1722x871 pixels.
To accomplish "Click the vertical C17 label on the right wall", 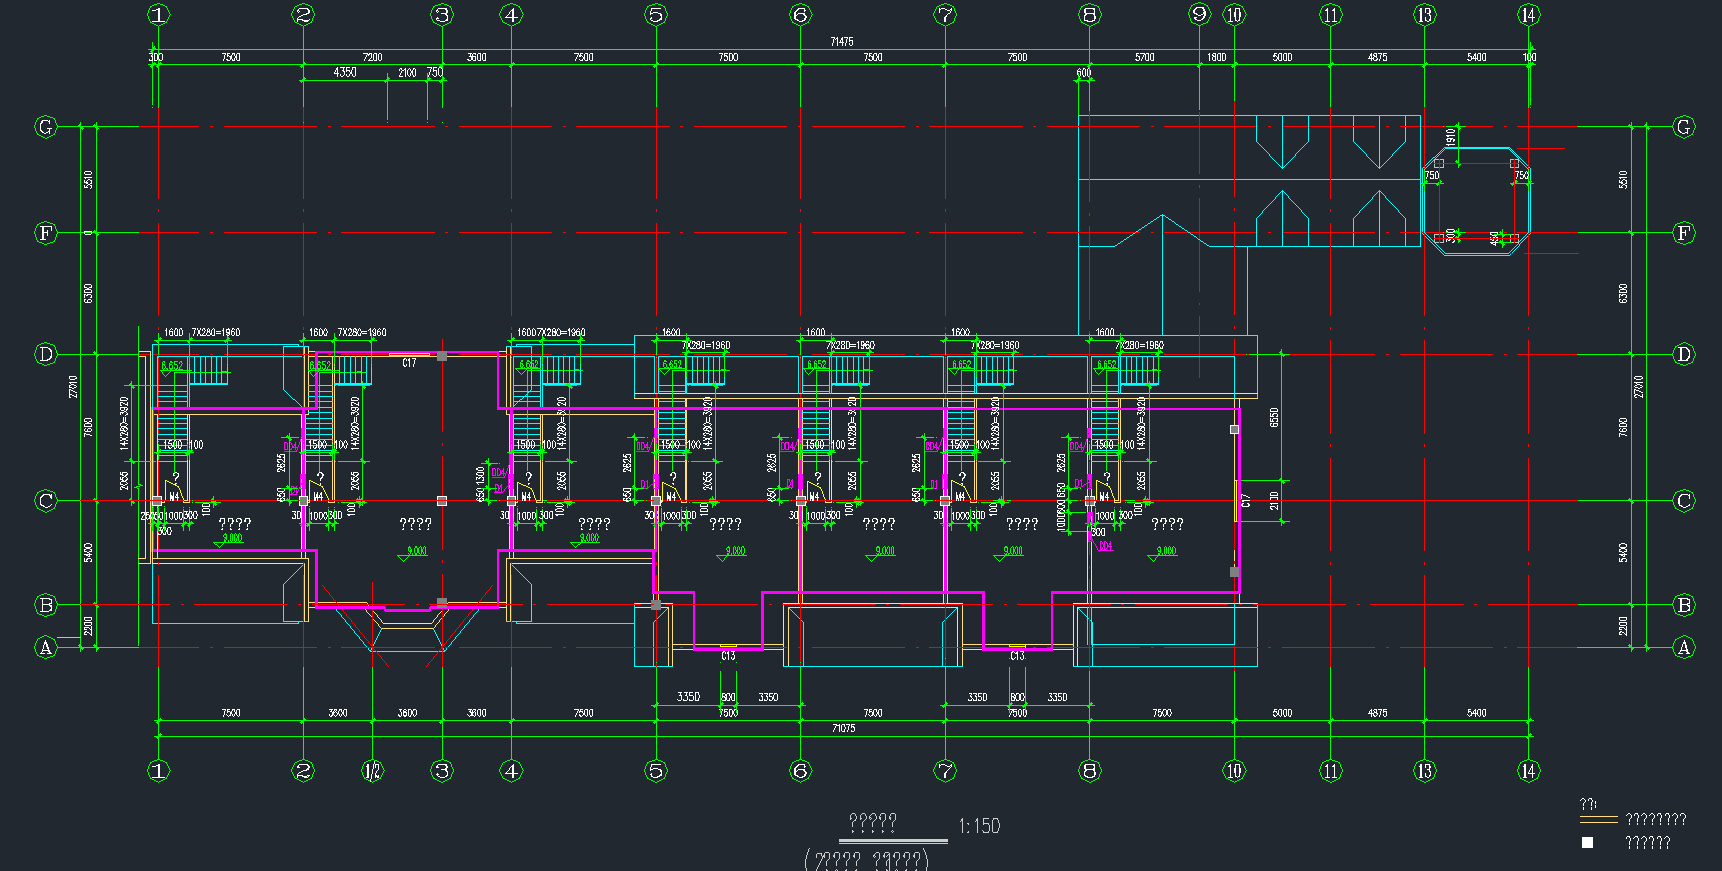I will (x=1246, y=500).
